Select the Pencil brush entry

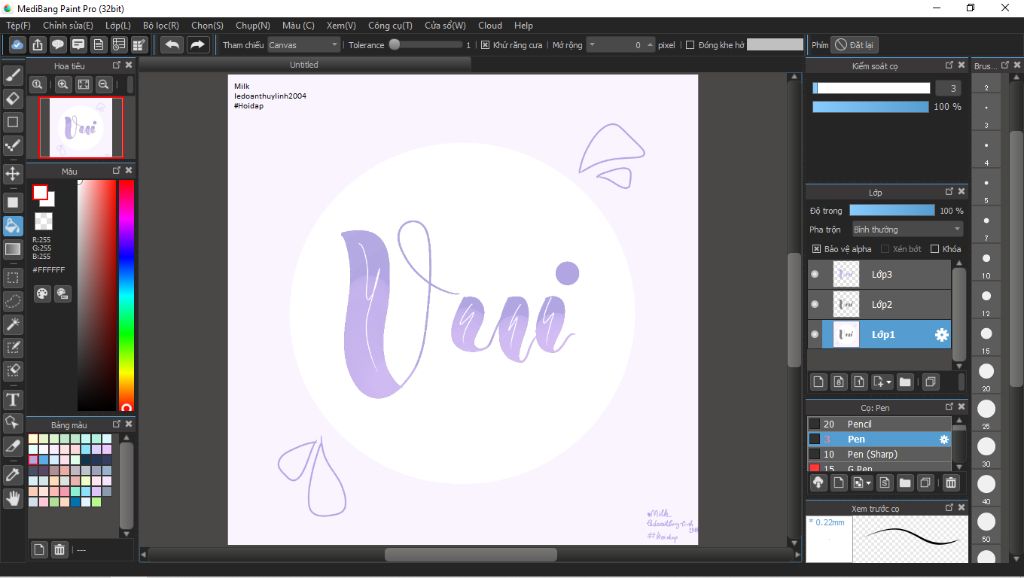[x=879, y=424]
